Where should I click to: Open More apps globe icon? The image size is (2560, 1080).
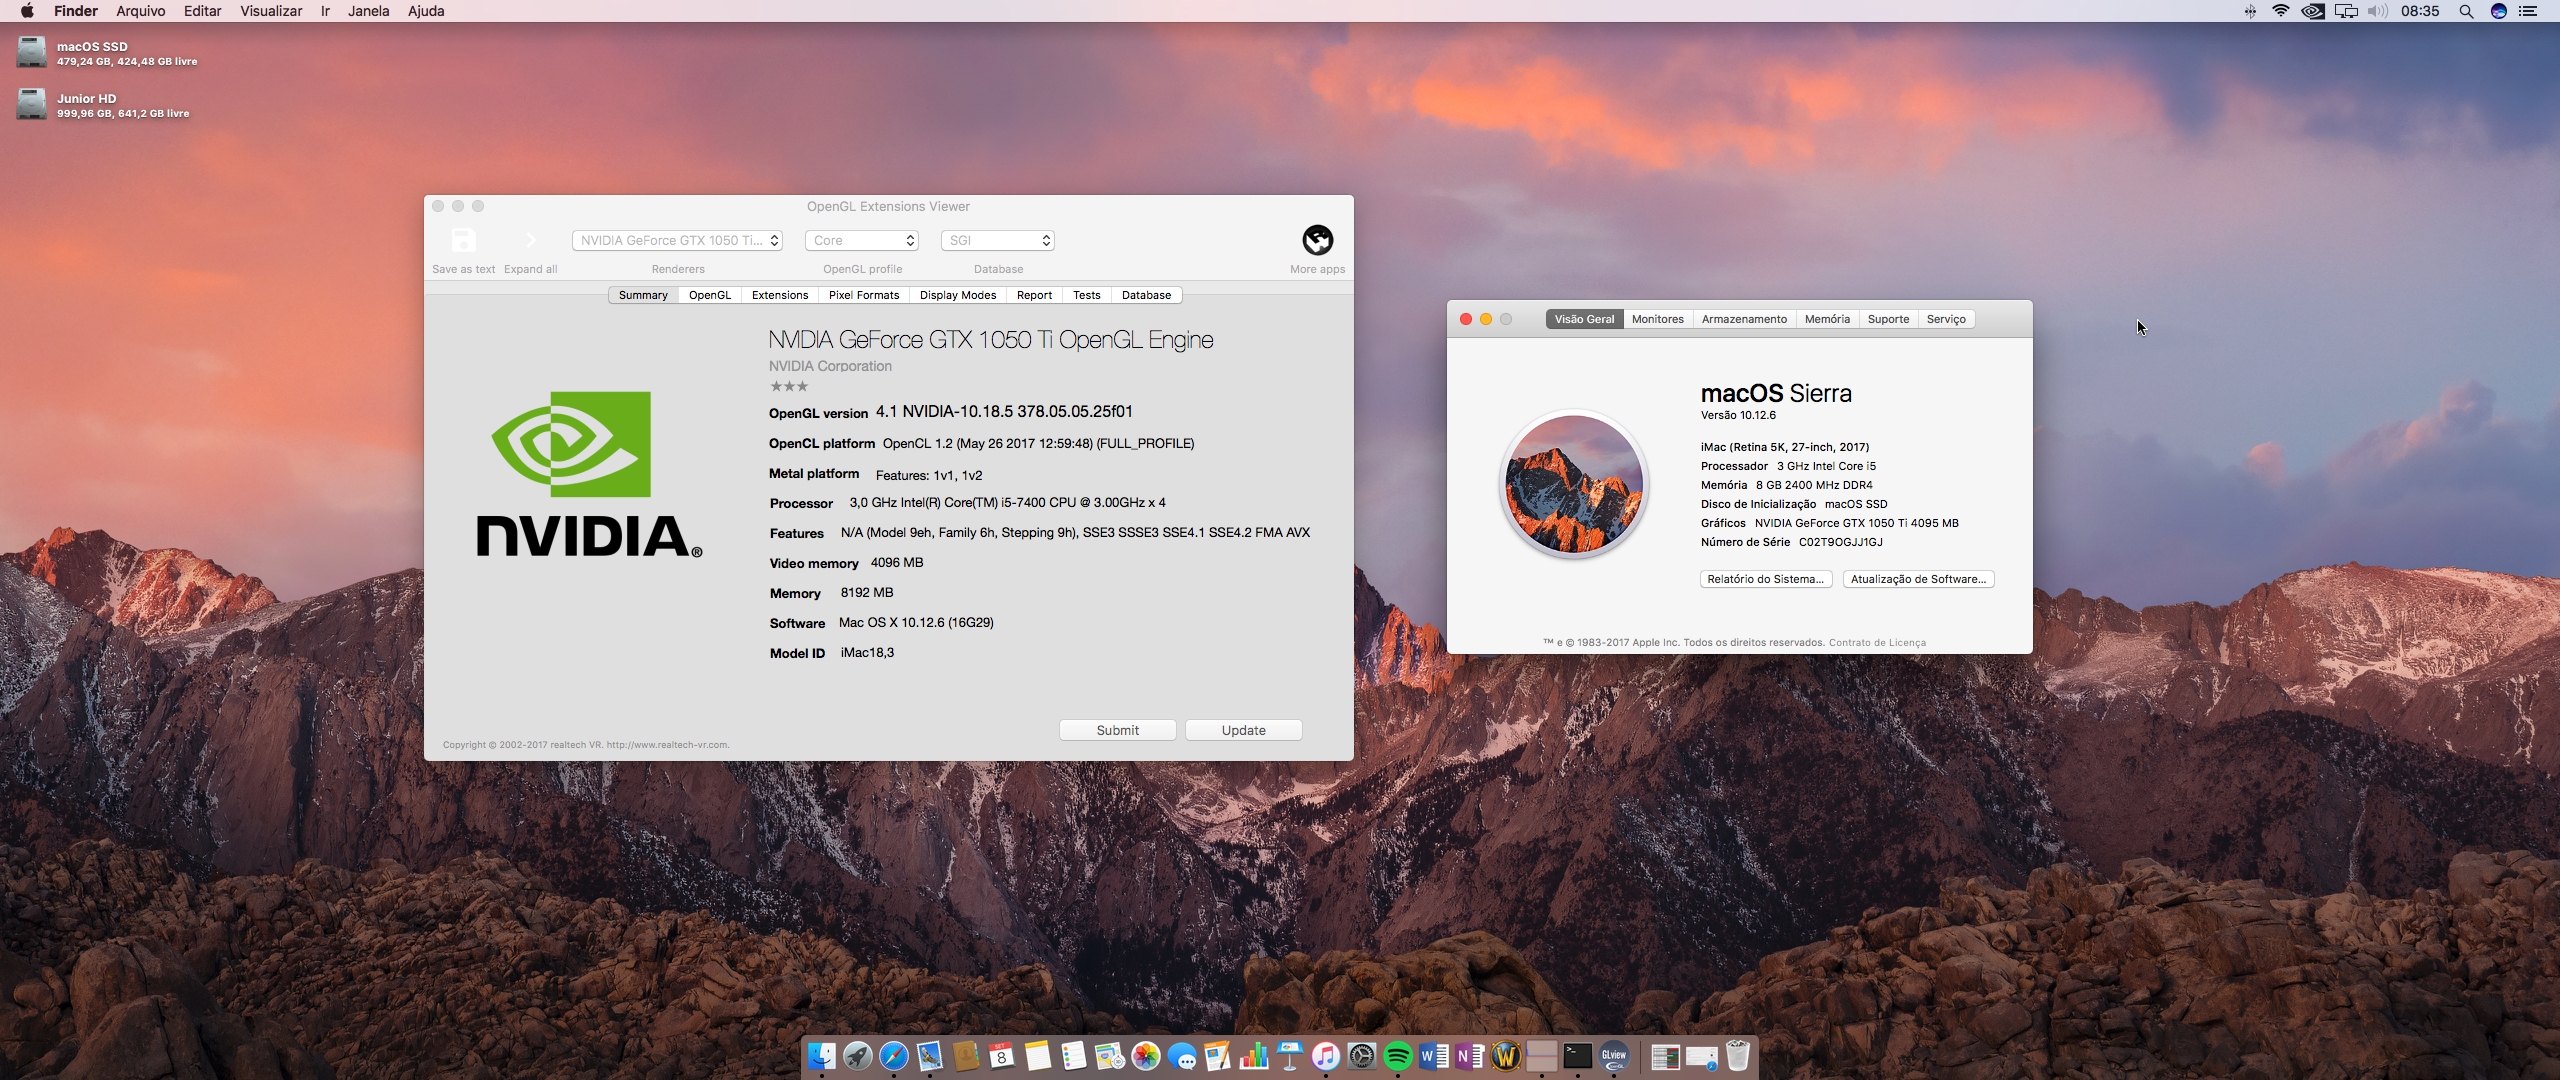1317,240
